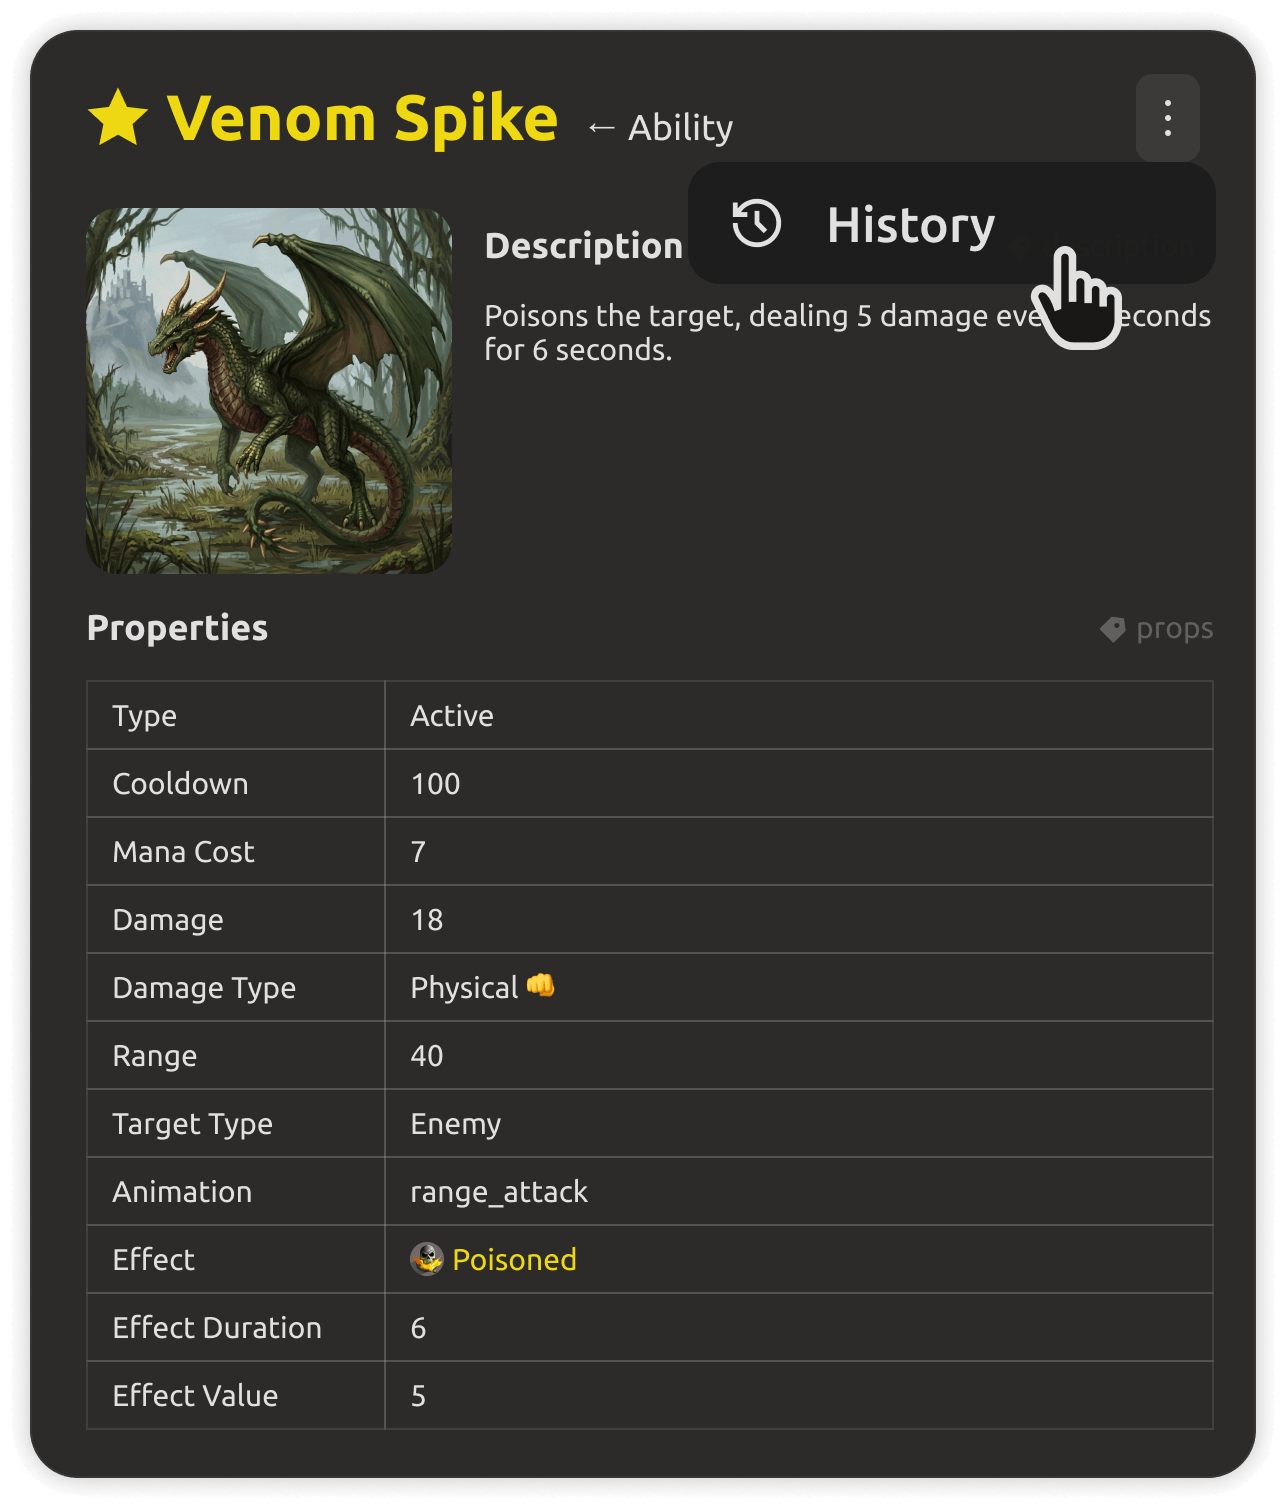Select the Cooldown value 100

point(436,784)
